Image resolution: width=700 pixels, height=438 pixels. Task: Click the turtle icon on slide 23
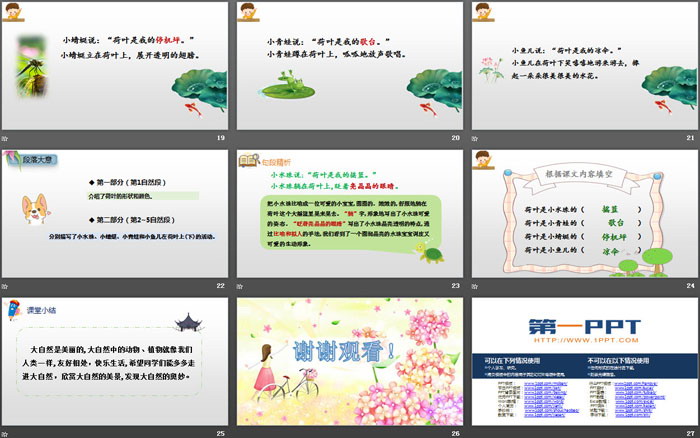coord(429,253)
